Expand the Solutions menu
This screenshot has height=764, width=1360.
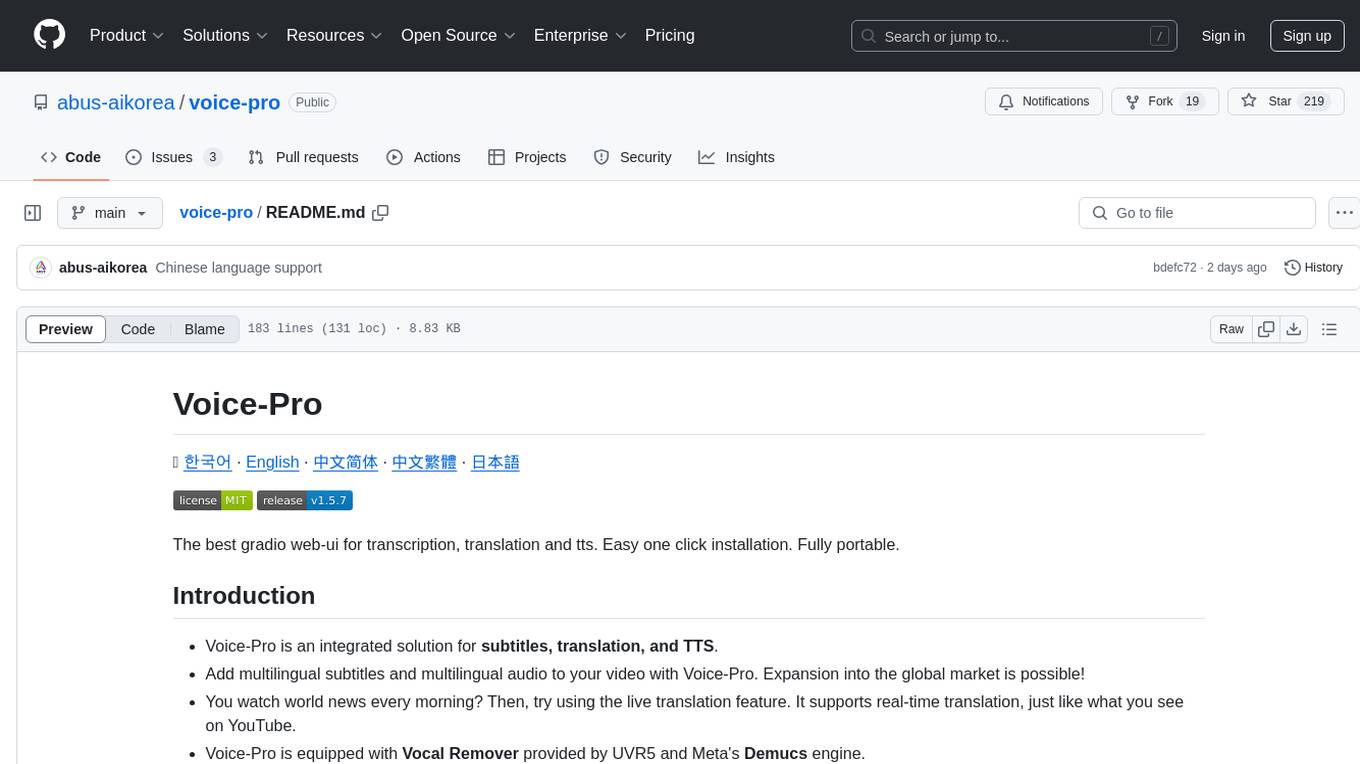coord(225,35)
